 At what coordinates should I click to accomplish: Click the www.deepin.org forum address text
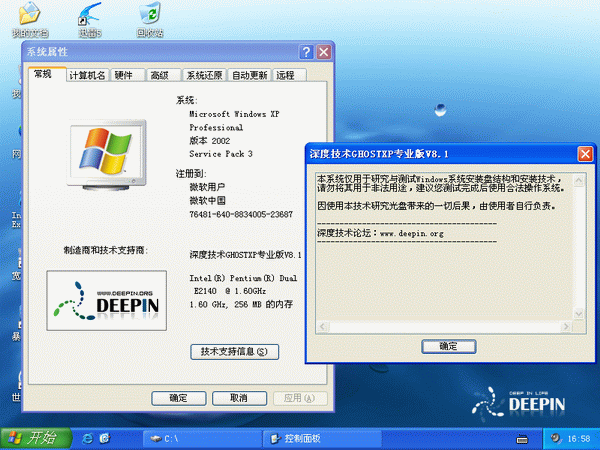coord(412,233)
